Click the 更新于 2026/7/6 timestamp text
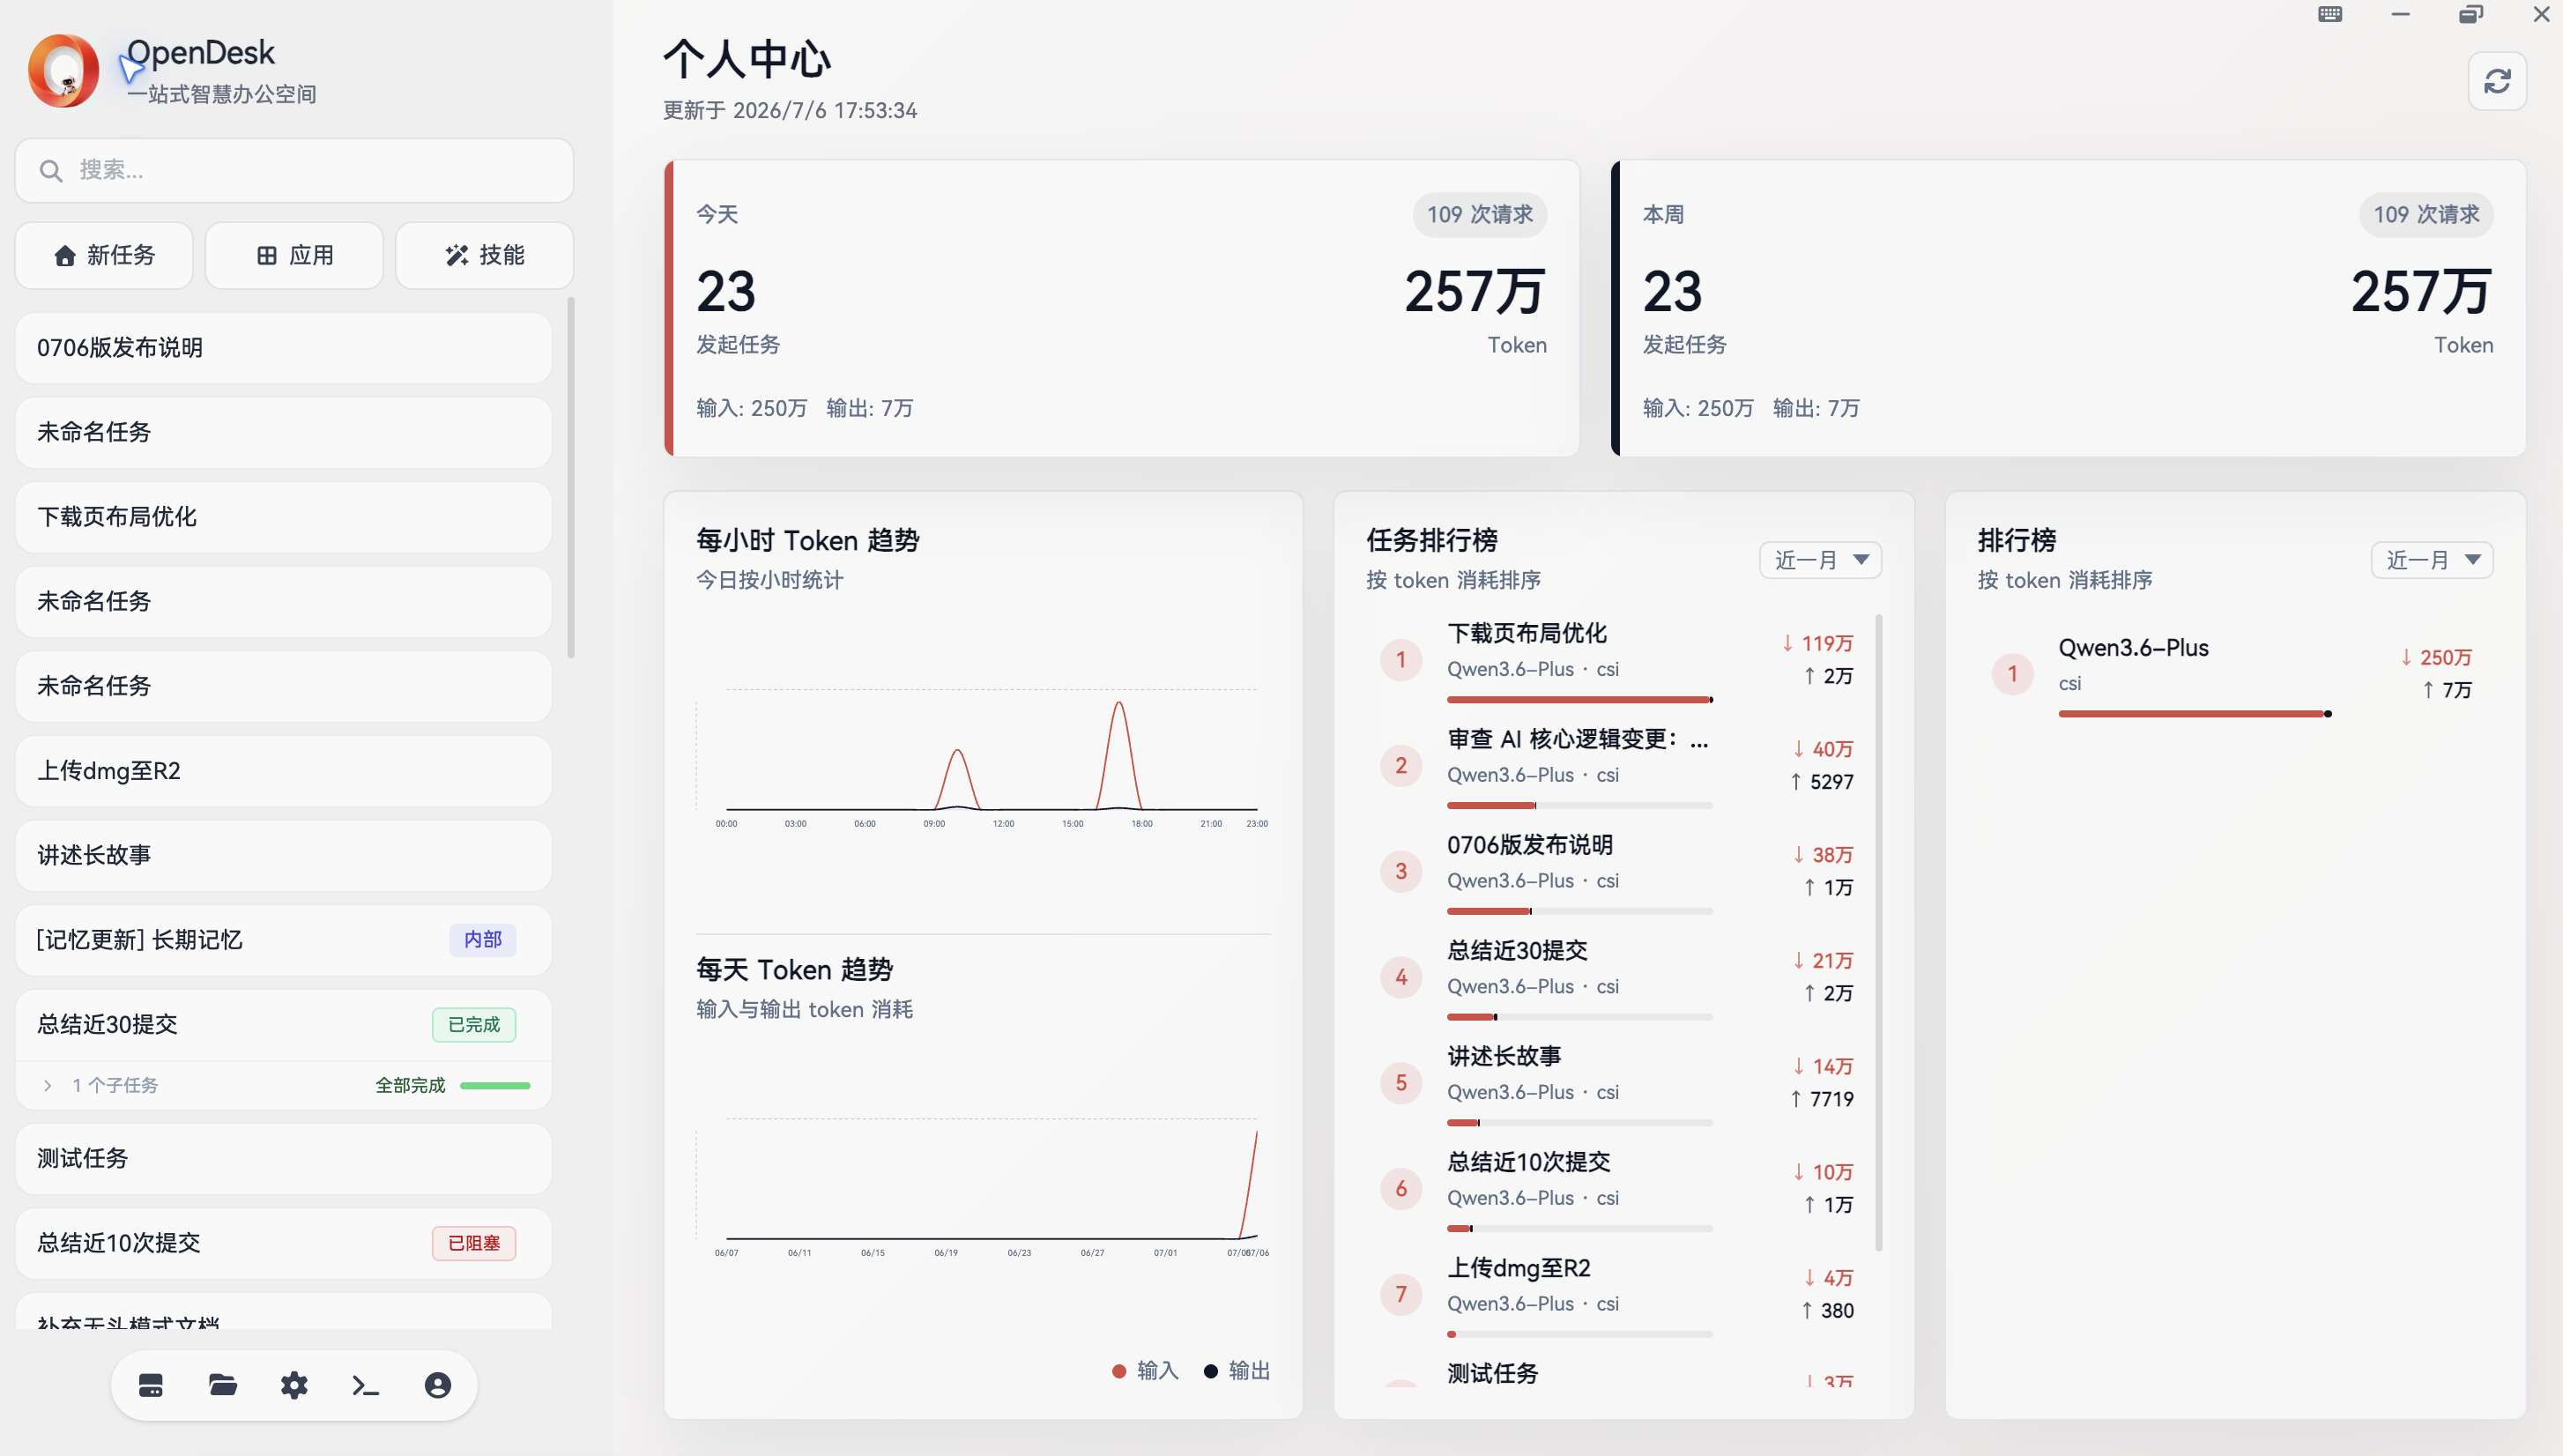 [790, 110]
